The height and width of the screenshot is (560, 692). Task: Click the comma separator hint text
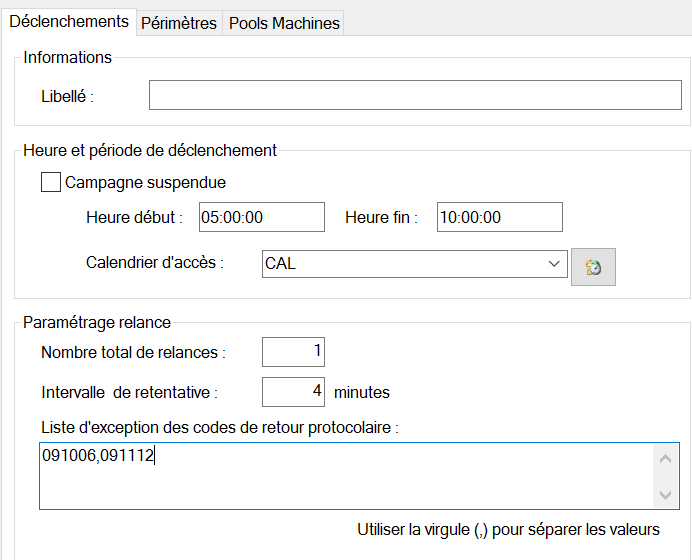pyautogui.click(x=508, y=529)
